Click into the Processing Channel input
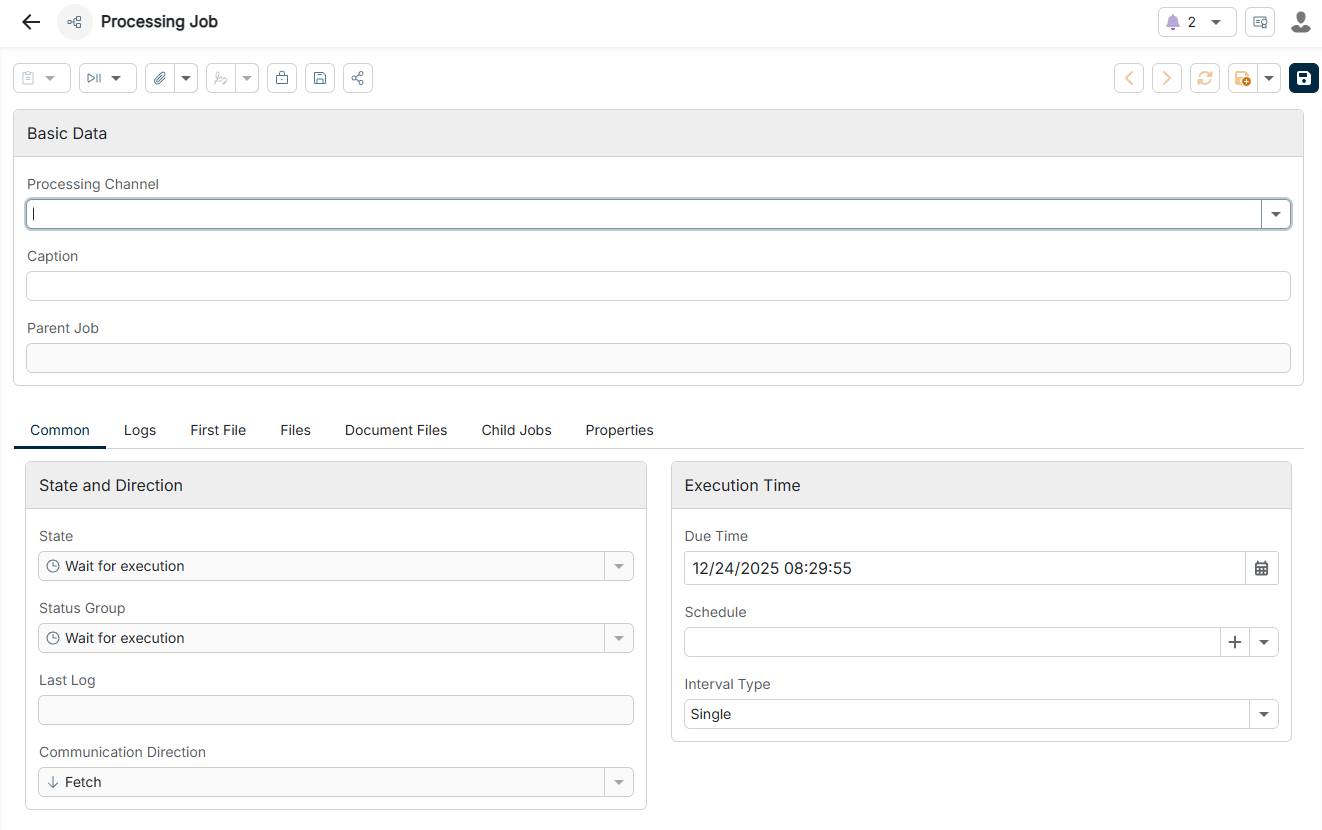Image resolution: width=1322 pixels, height=830 pixels. tap(644, 214)
